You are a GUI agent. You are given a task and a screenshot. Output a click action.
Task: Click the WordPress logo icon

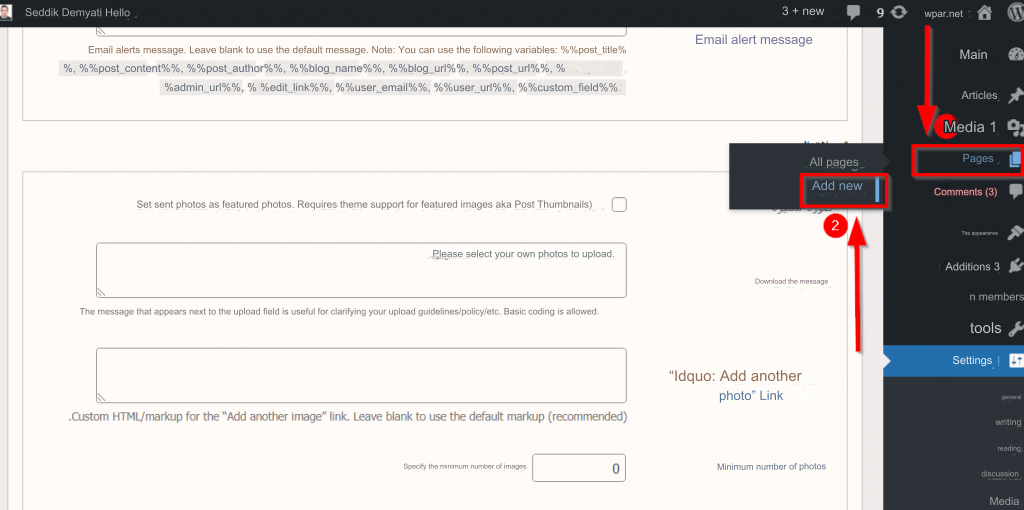(1016, 12)
